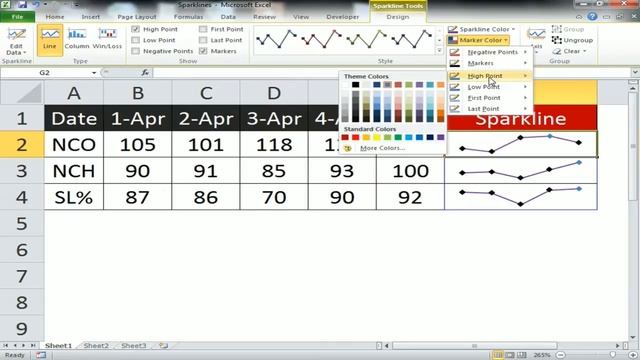
Task: Switch to Sheet3 worksheet tab
Action: (x=133, y=346)
